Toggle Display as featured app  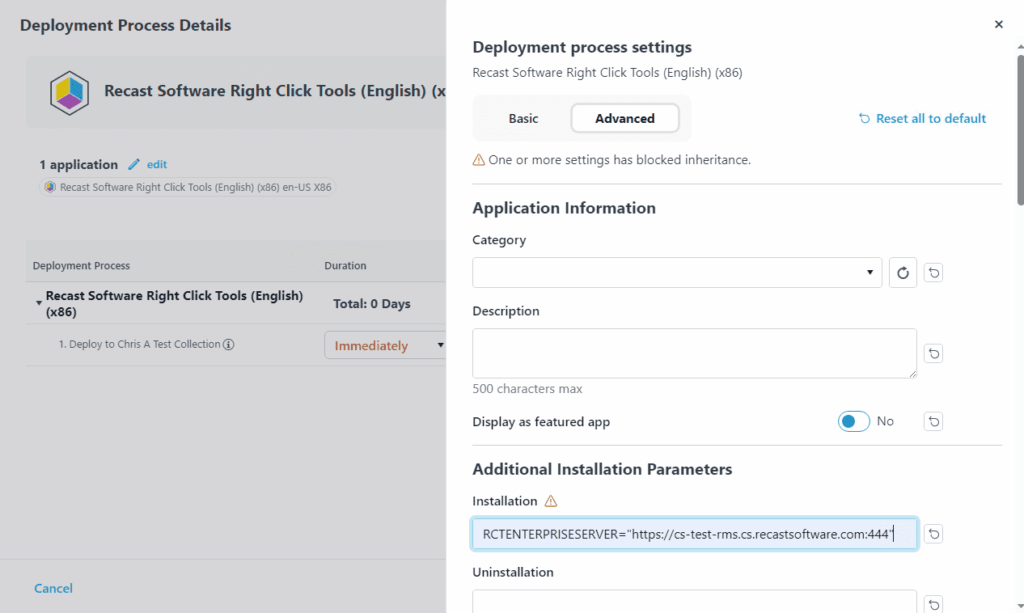(853, 421)
